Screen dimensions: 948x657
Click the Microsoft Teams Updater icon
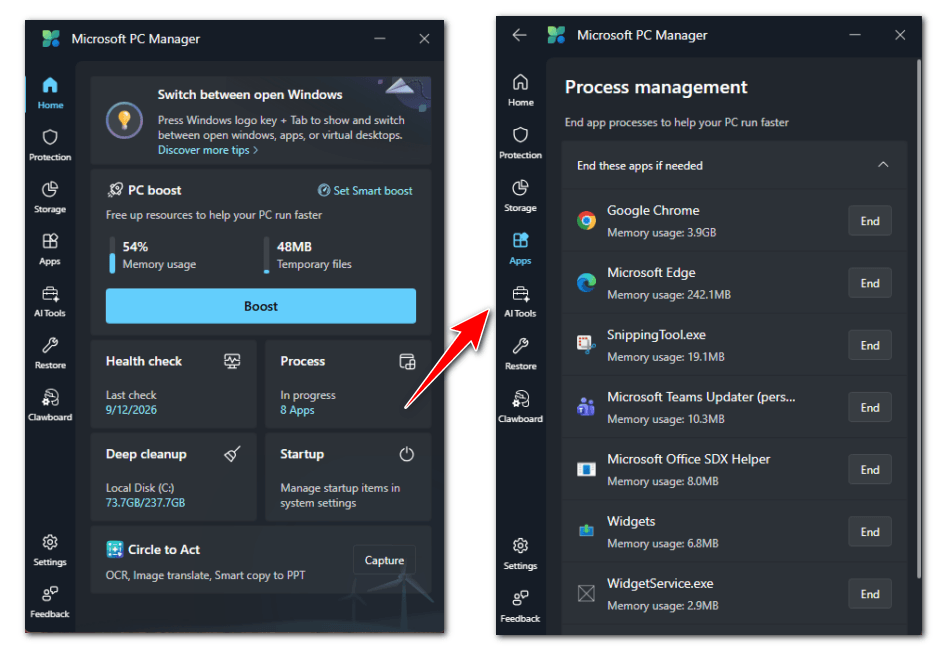point(586,407)
